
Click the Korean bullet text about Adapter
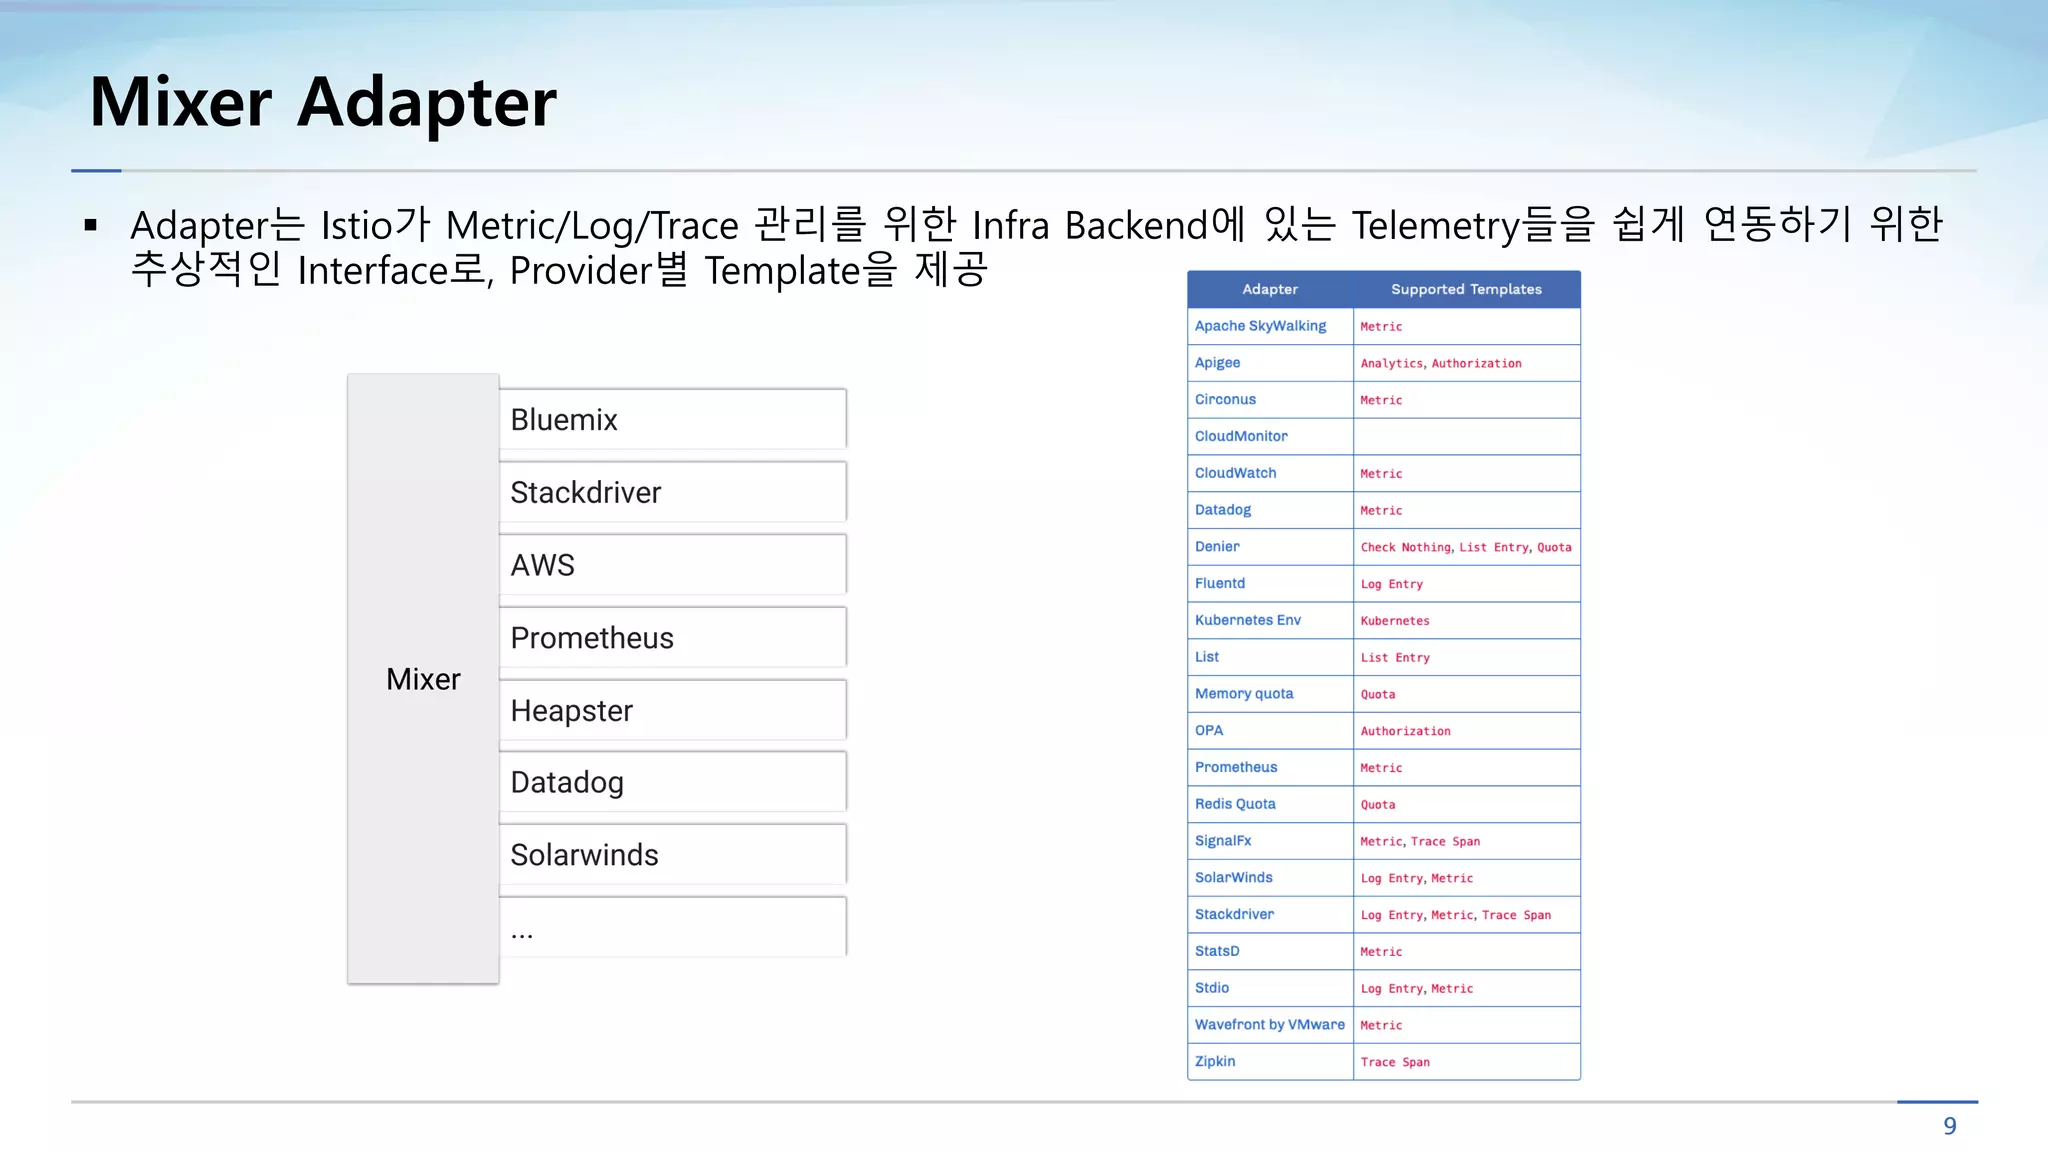1036,247
